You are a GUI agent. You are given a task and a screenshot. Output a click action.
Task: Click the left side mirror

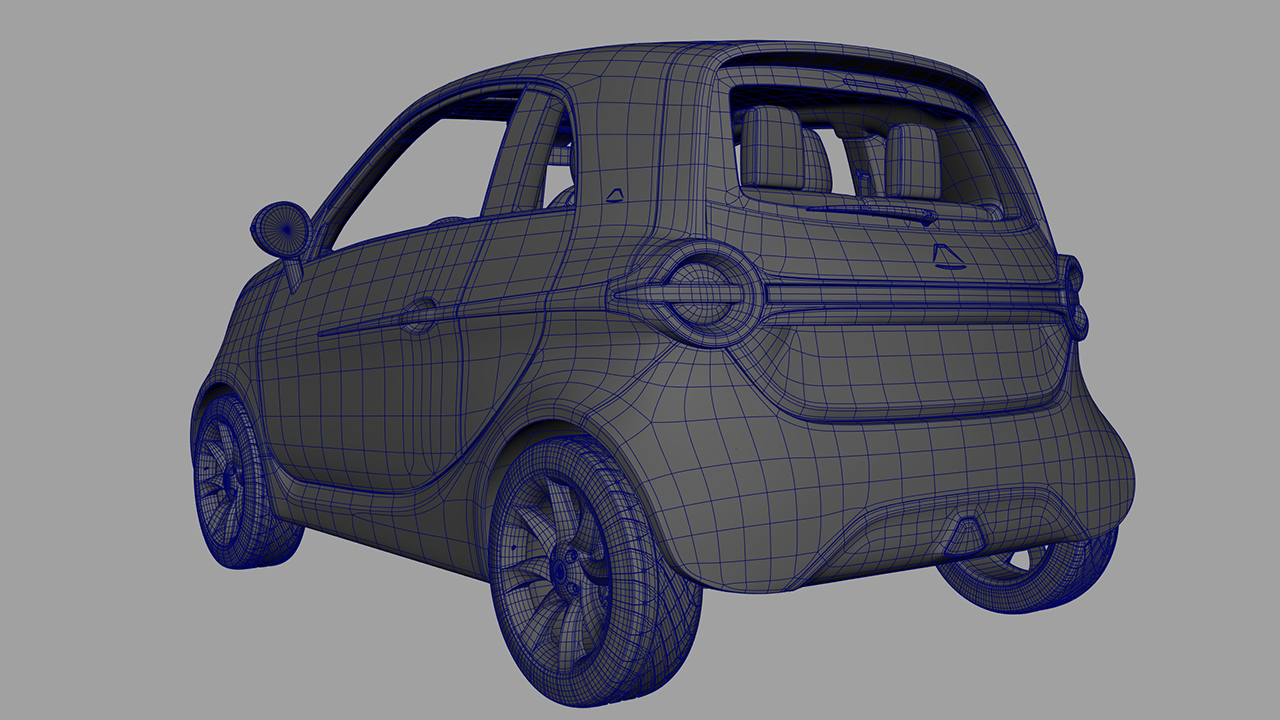point(282,228)
